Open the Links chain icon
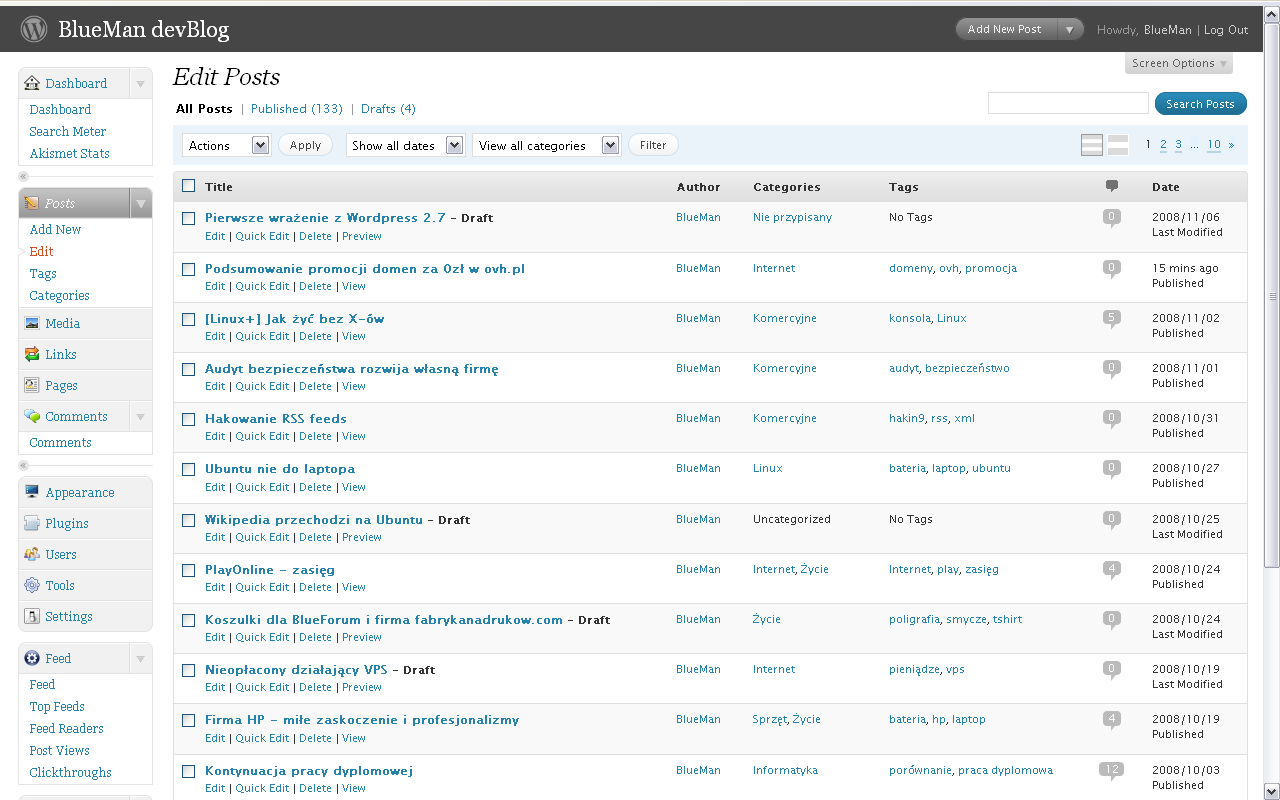 point(32,354)
